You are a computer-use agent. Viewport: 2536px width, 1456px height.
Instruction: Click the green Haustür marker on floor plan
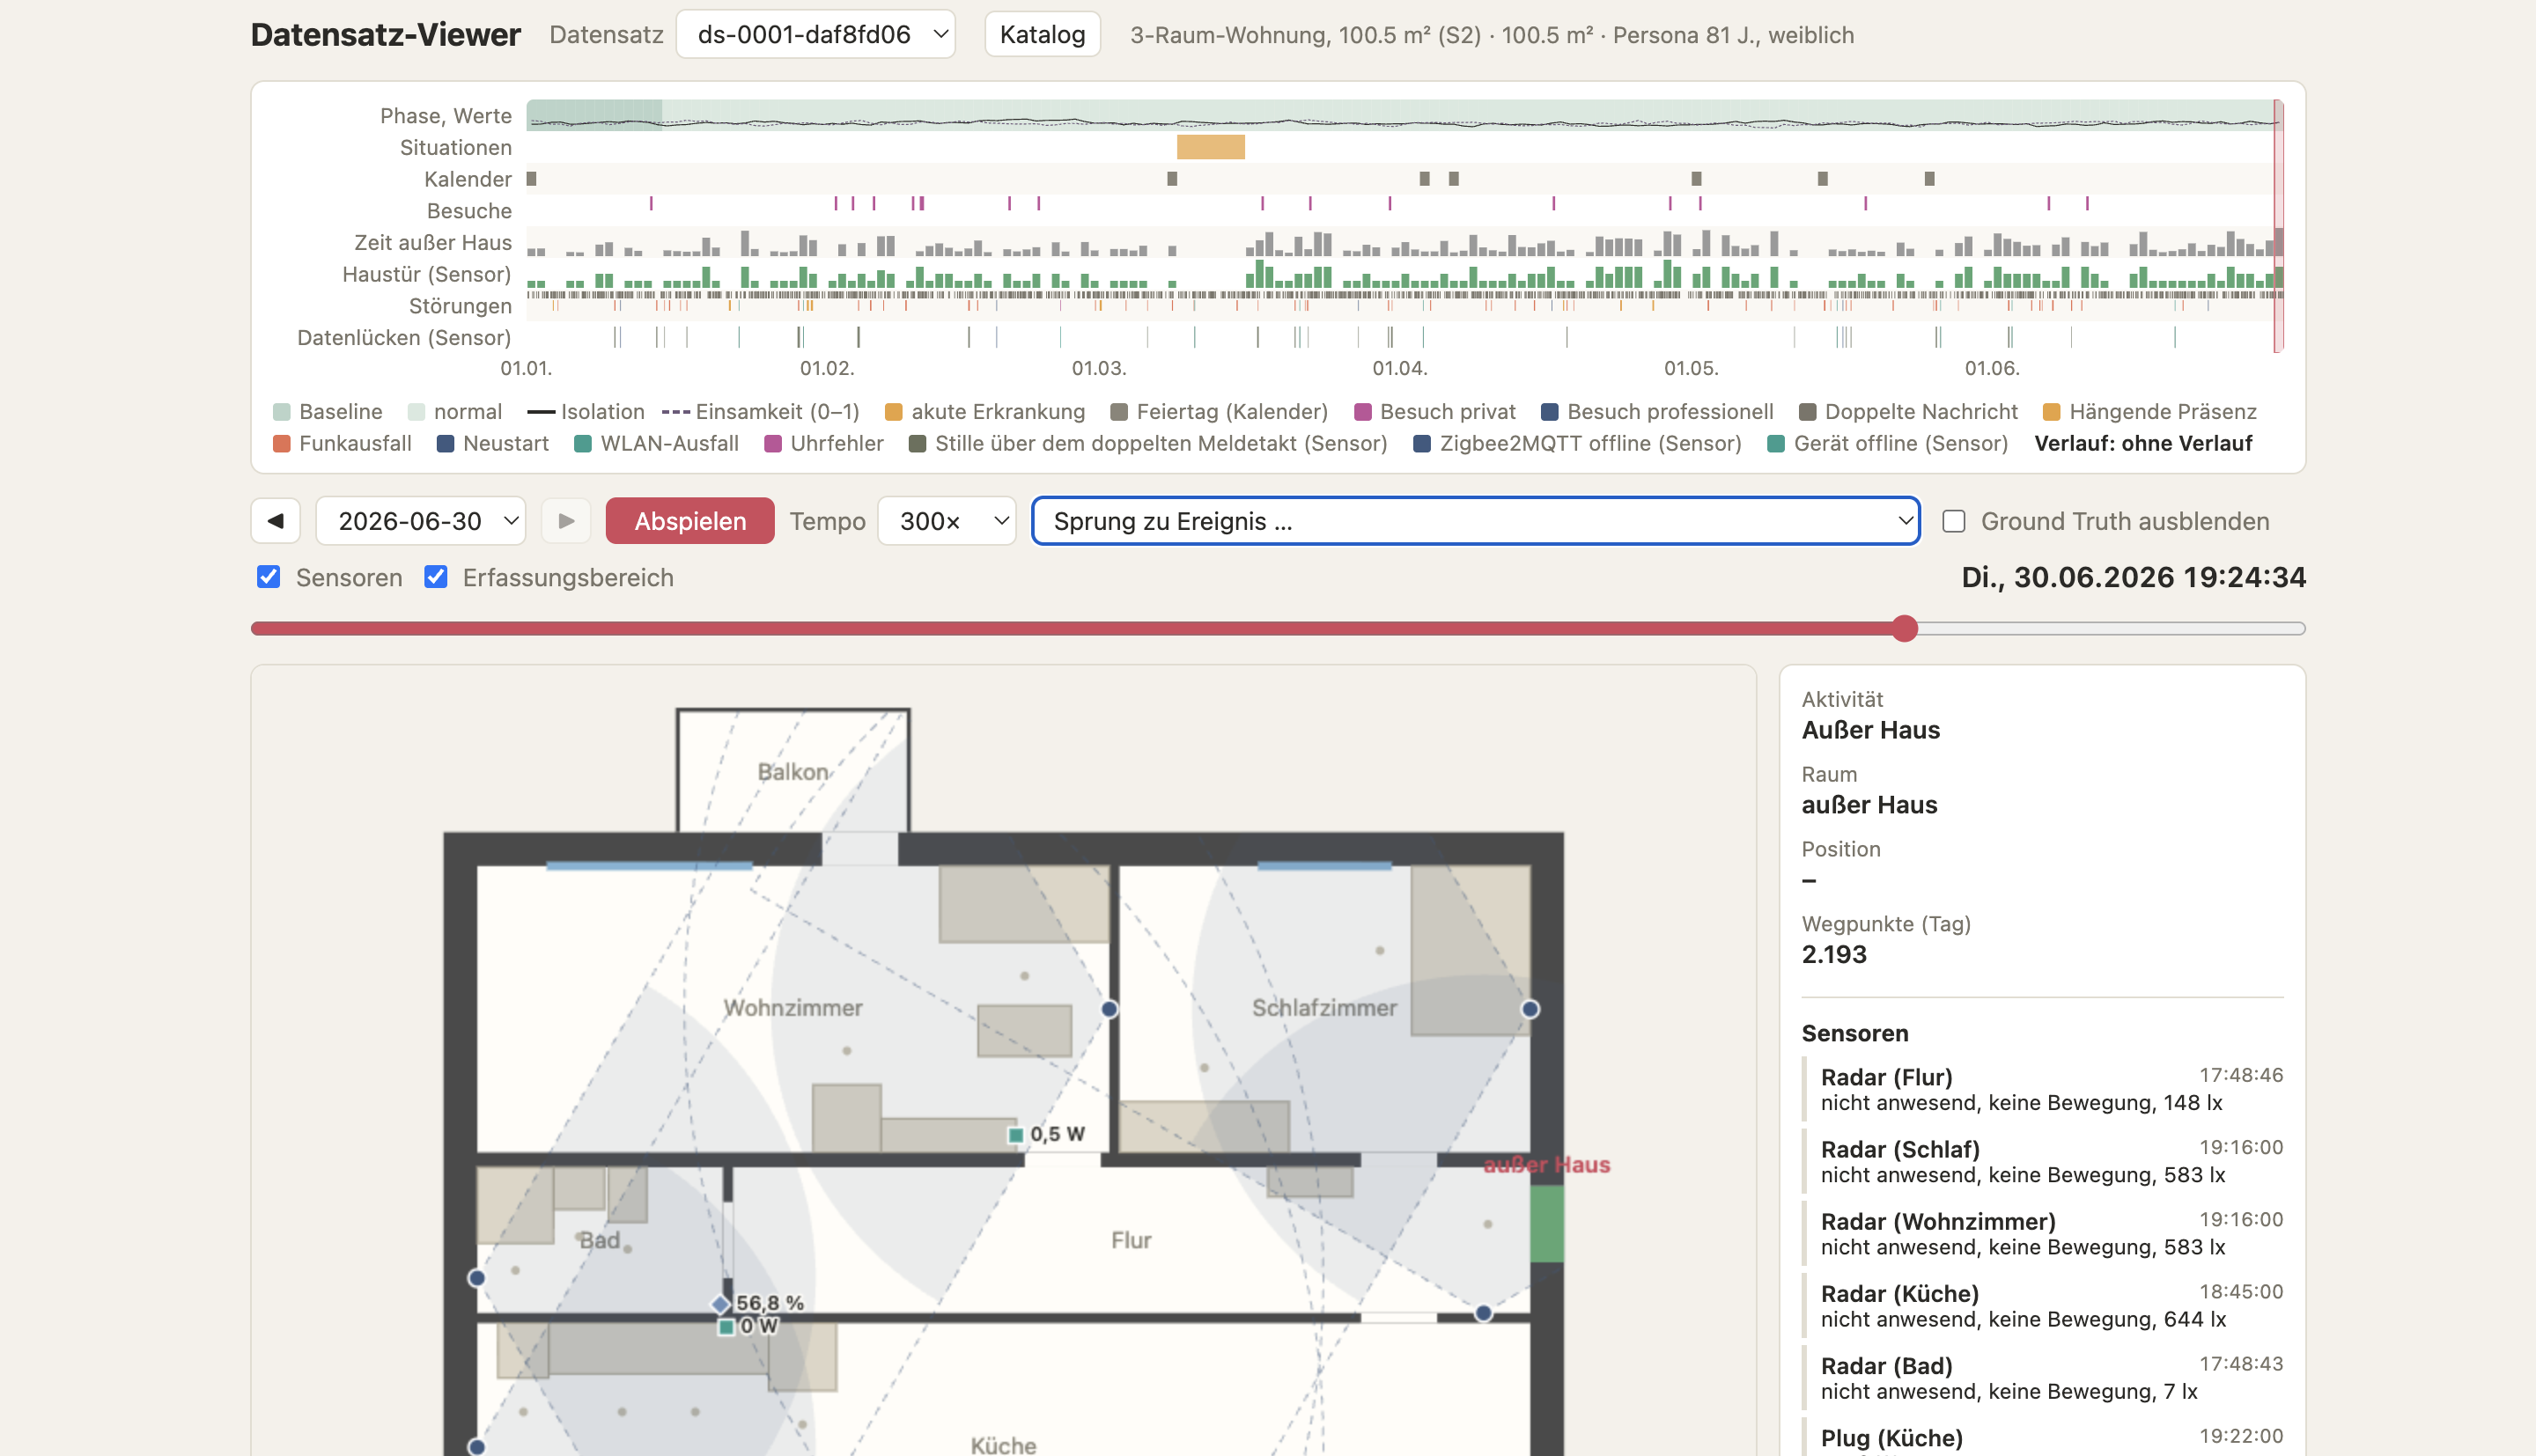click(1547, 1223)
